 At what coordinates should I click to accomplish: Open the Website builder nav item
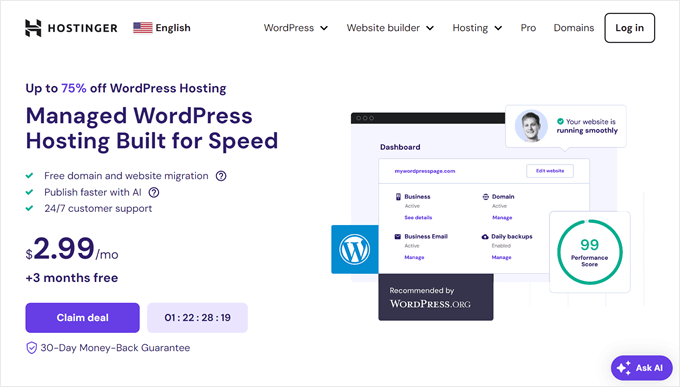pyautogui.click(x=390, y=28)
